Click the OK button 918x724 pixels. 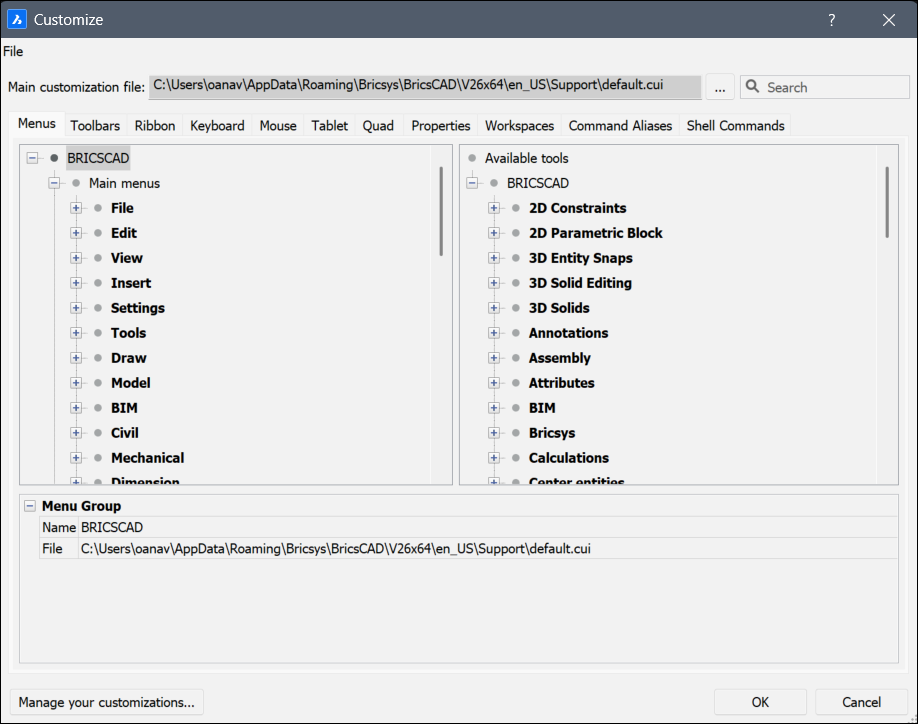tap(760, 702)
